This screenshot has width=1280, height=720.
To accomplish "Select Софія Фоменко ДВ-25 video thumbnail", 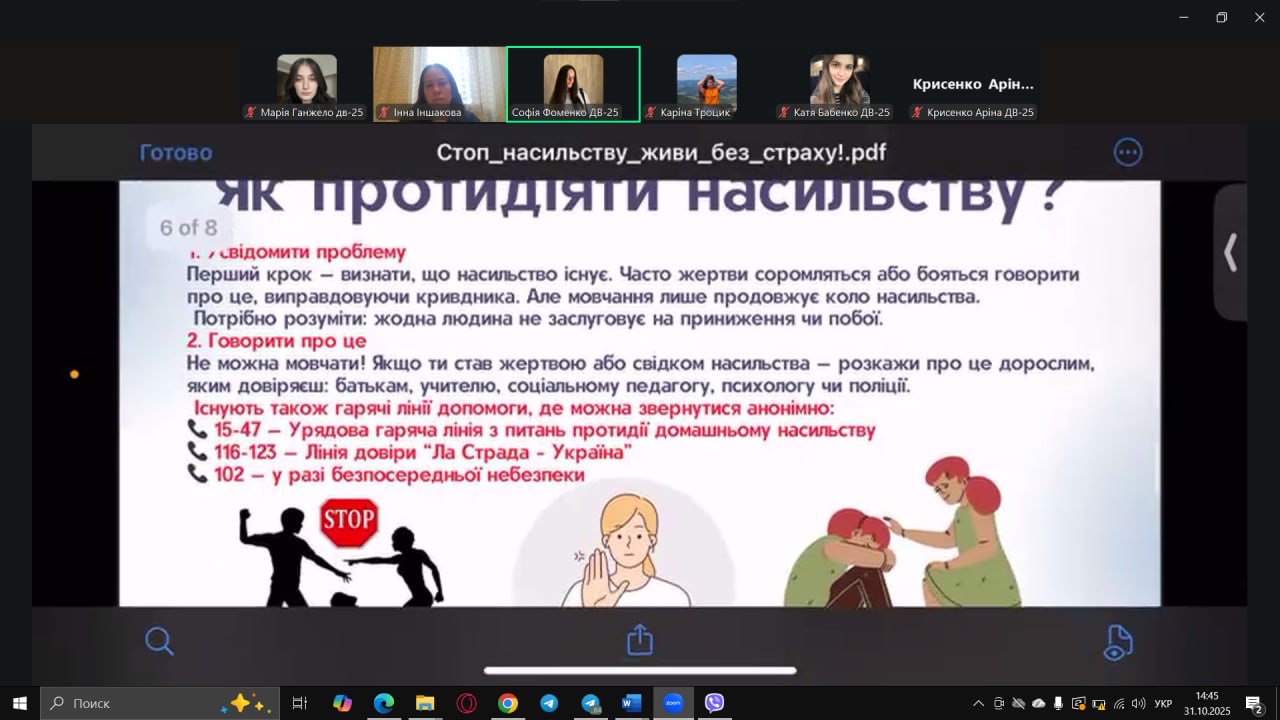I will click(x=573, y=84).
